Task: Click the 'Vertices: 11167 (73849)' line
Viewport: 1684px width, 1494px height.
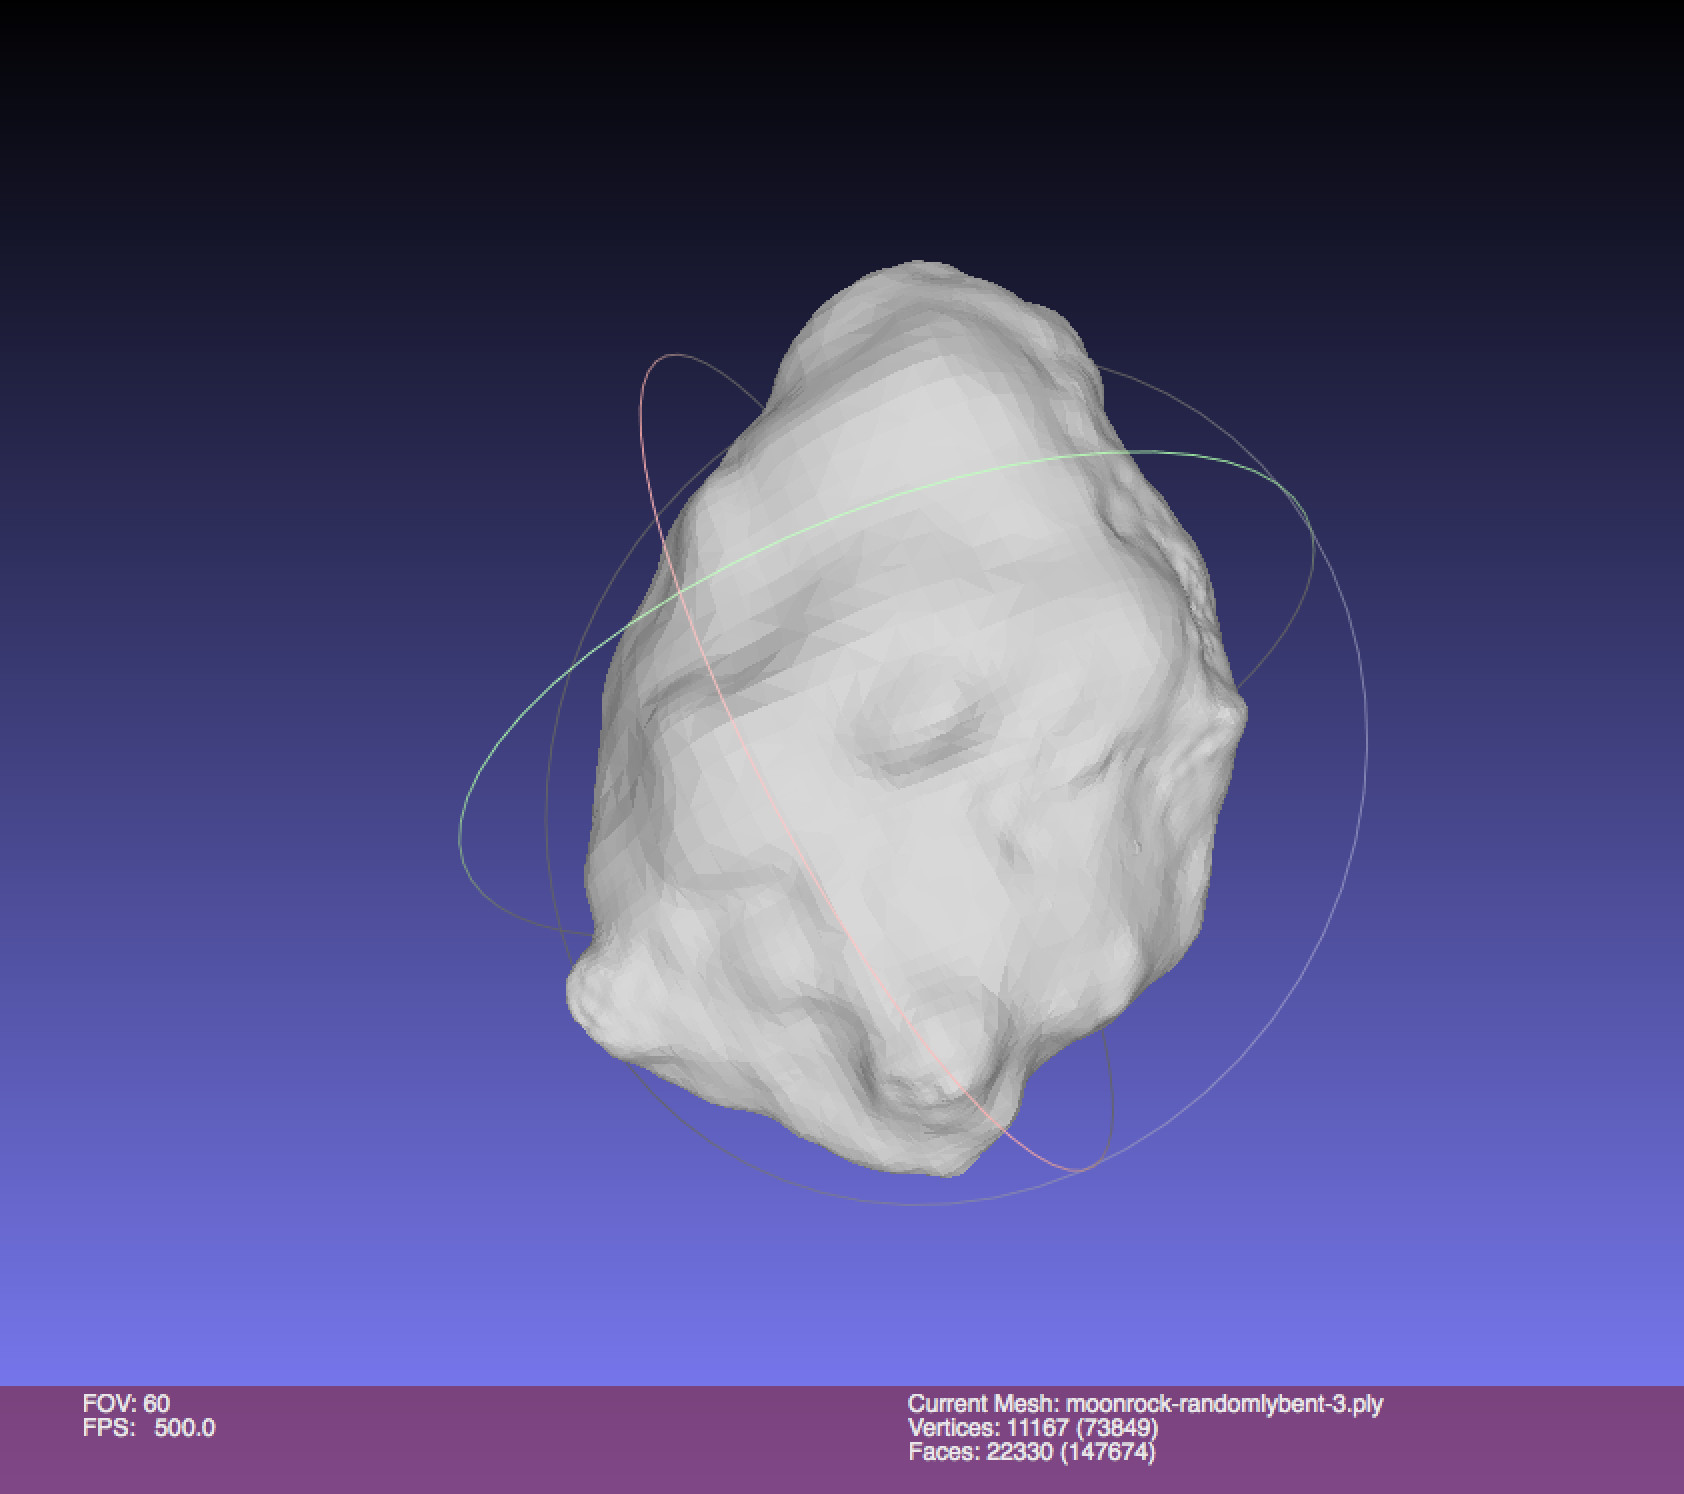Action: [1033, 1427]
